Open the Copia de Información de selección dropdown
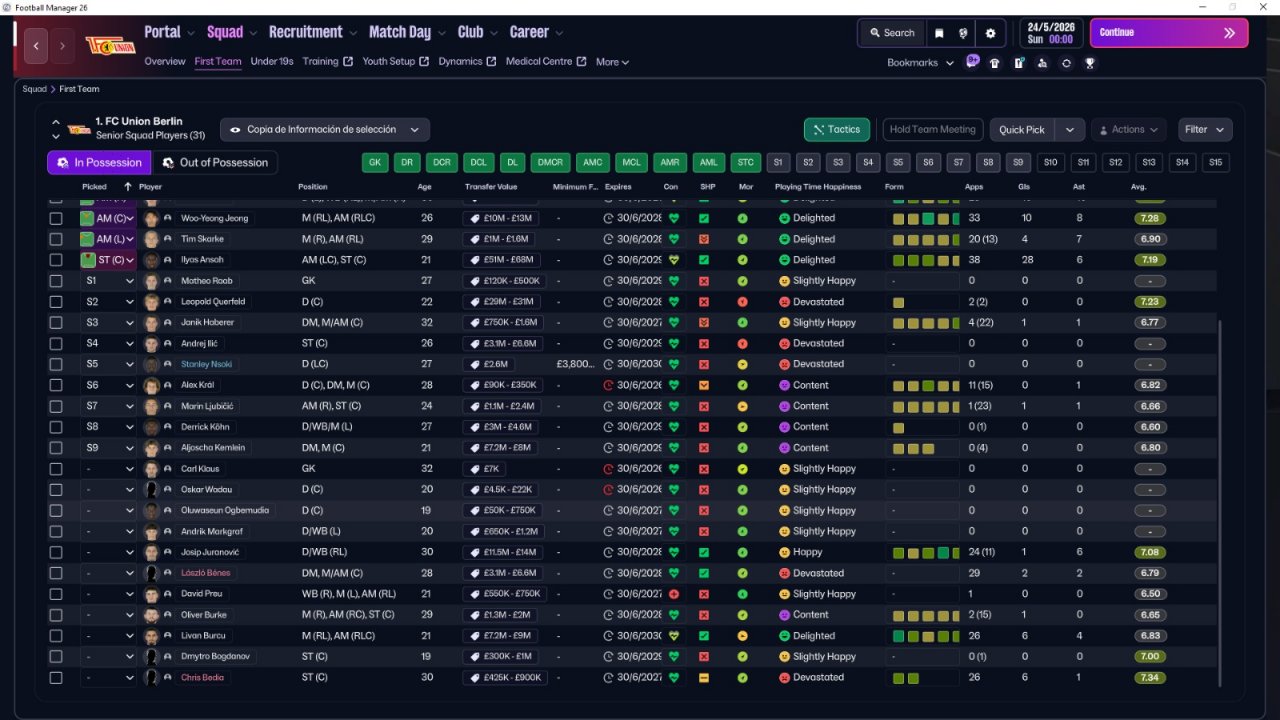The height and width of the screenshot is (720, 1280). [325, 130]
